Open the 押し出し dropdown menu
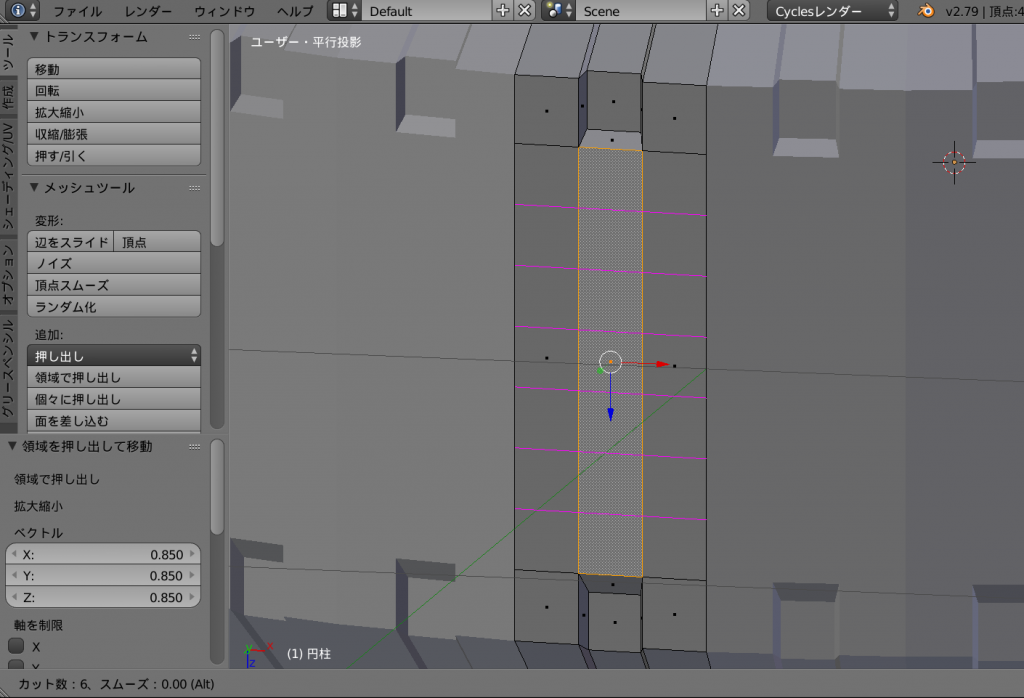Screen dimensions: 1024x698 point(113,356)
